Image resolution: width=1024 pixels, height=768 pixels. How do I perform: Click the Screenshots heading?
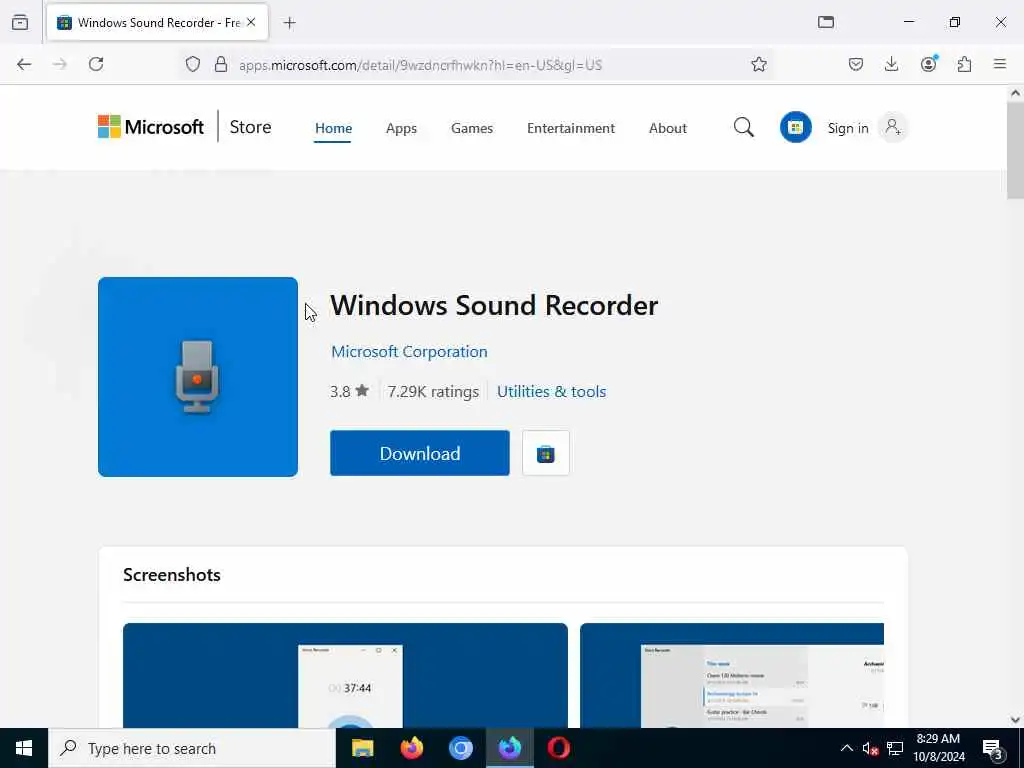172,575
